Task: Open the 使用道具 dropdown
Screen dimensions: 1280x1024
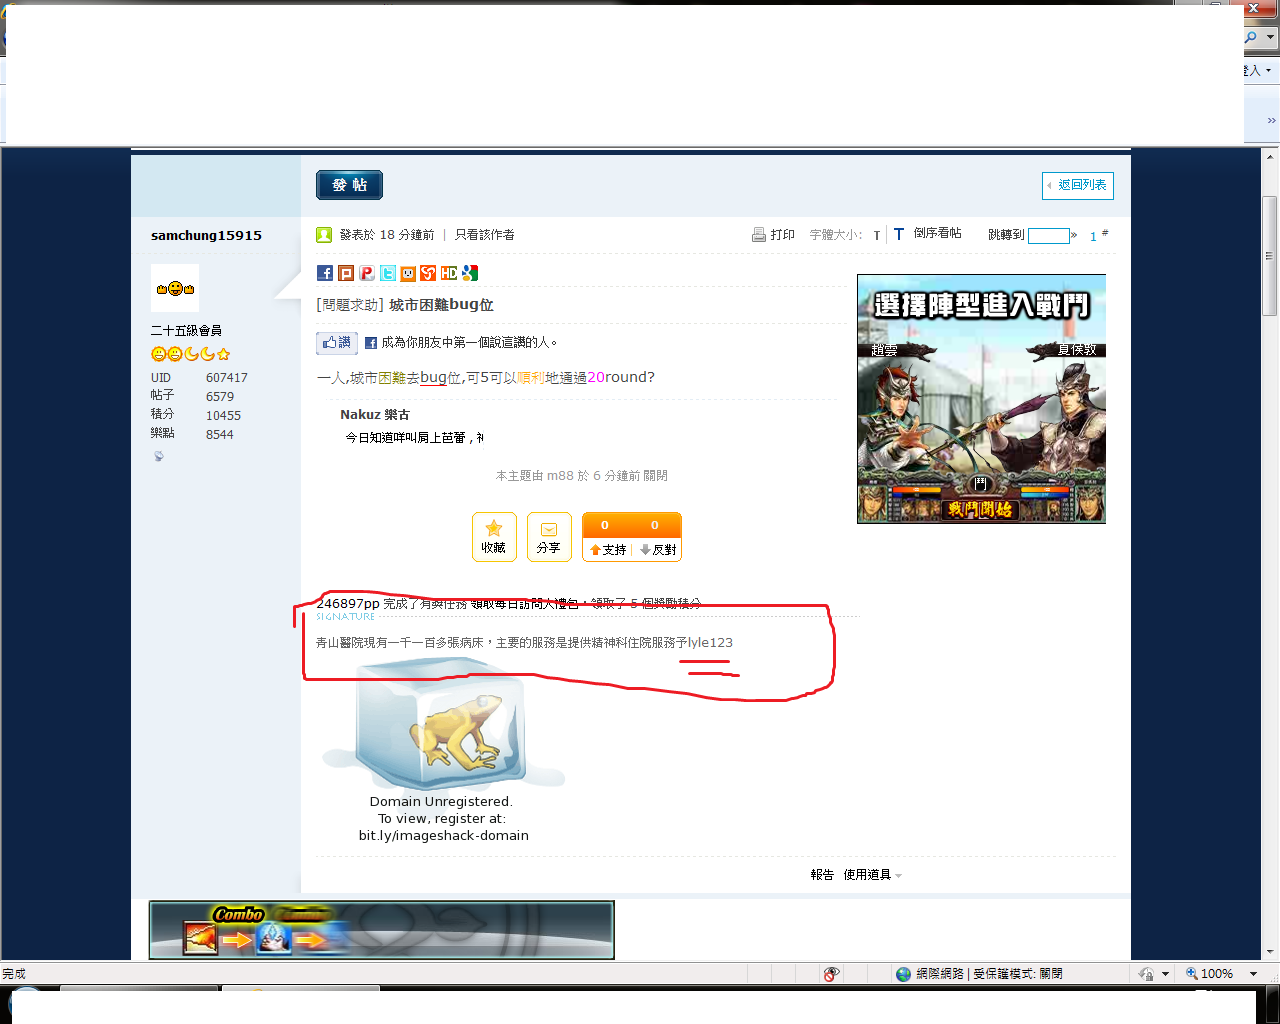Action: [872, 875]
